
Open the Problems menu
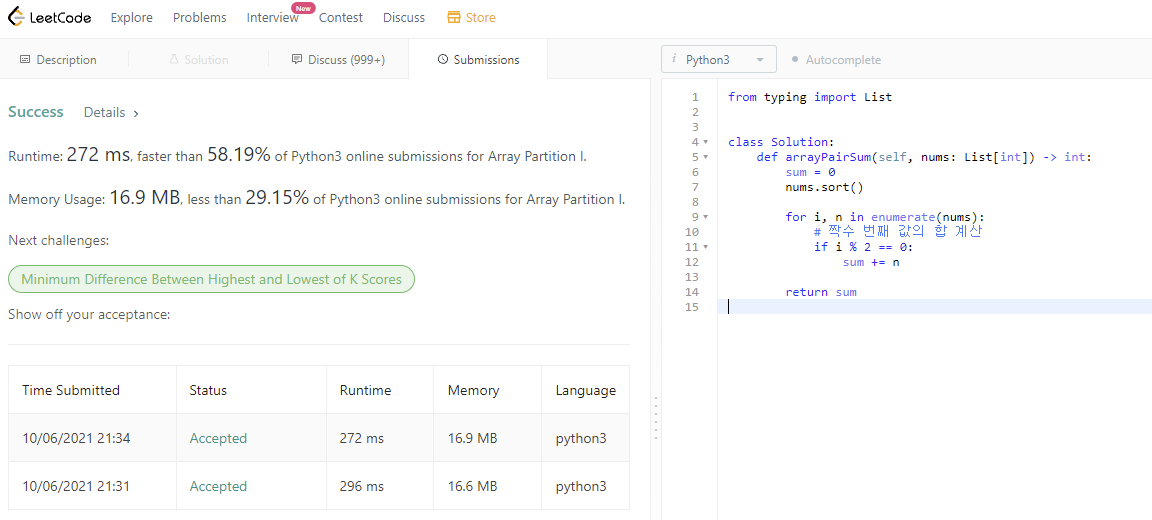pyautogui.click(x=199, y=18)
